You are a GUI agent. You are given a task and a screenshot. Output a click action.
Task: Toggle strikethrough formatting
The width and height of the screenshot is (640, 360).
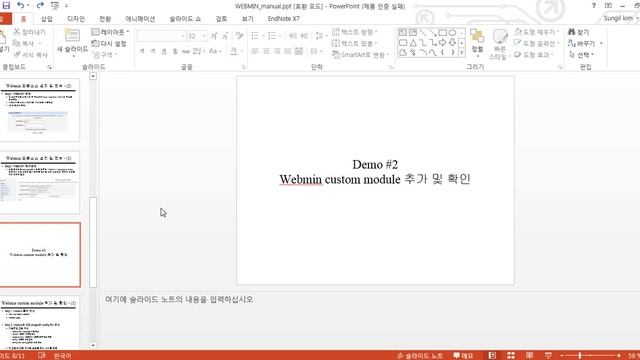point(186,51)
